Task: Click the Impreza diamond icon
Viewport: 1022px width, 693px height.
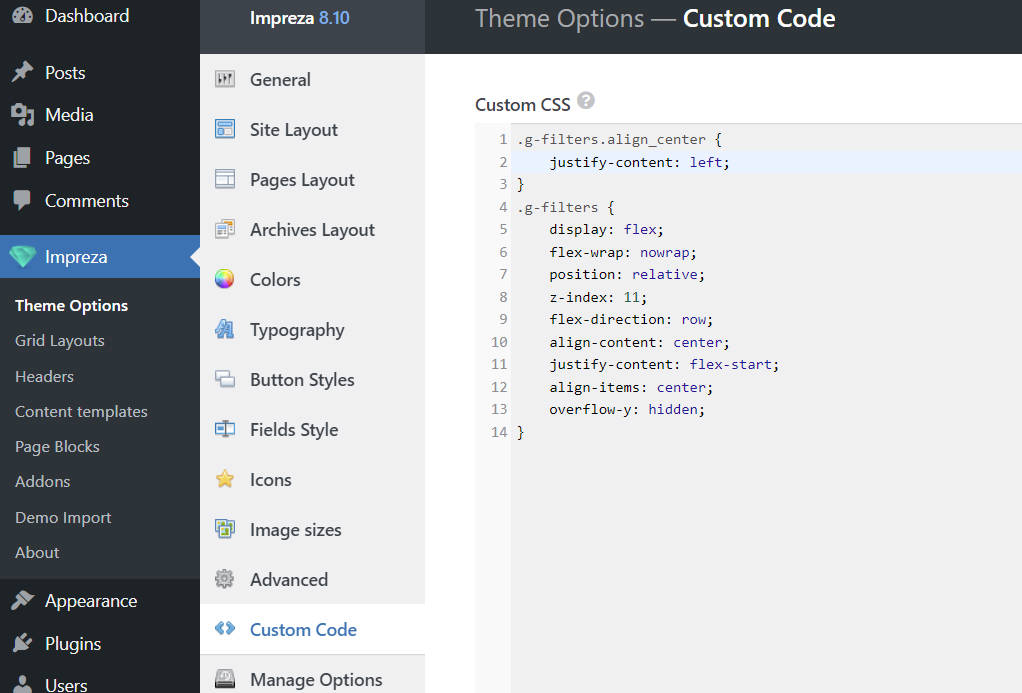Action: [x=22, y=257]
